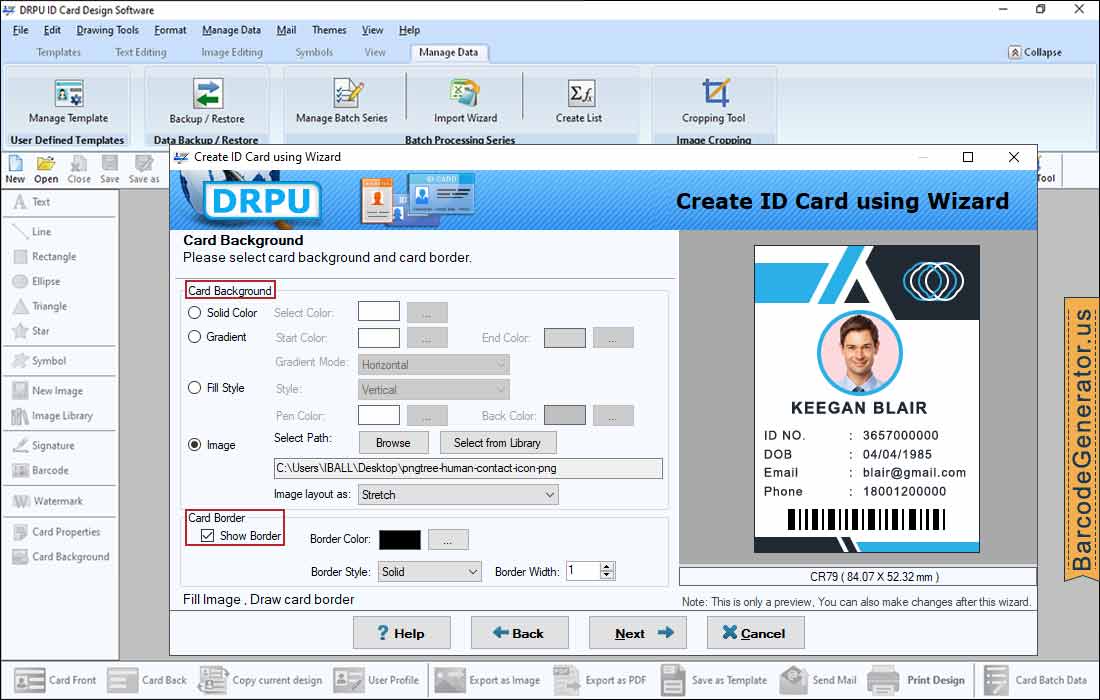The width and height of the screenshot is (1100, 700).
Task: Select the Cropping Tool icon
Action: coord(714,93)
